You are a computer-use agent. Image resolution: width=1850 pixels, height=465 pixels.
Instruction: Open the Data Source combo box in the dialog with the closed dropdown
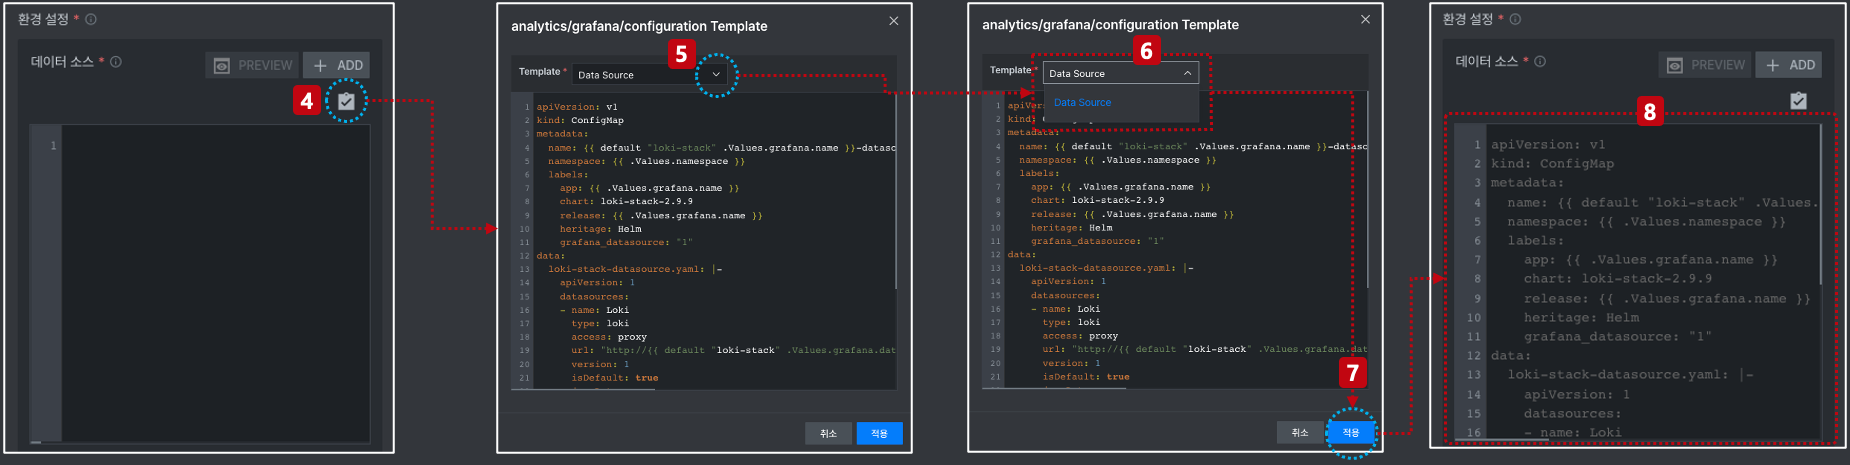(x=651, y=74)
